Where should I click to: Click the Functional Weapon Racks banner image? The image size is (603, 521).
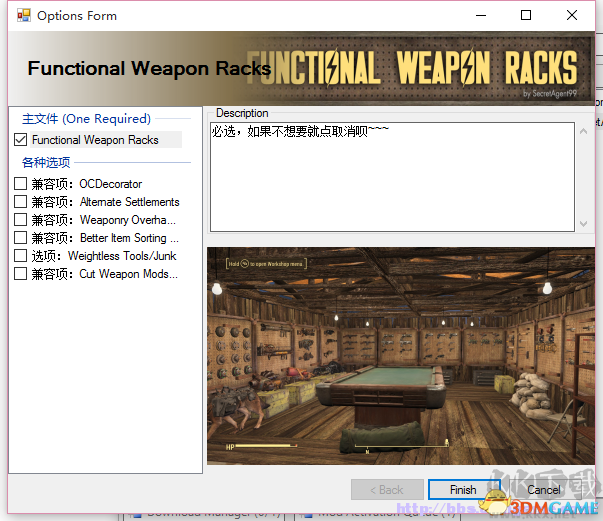(x=302, y=68)
